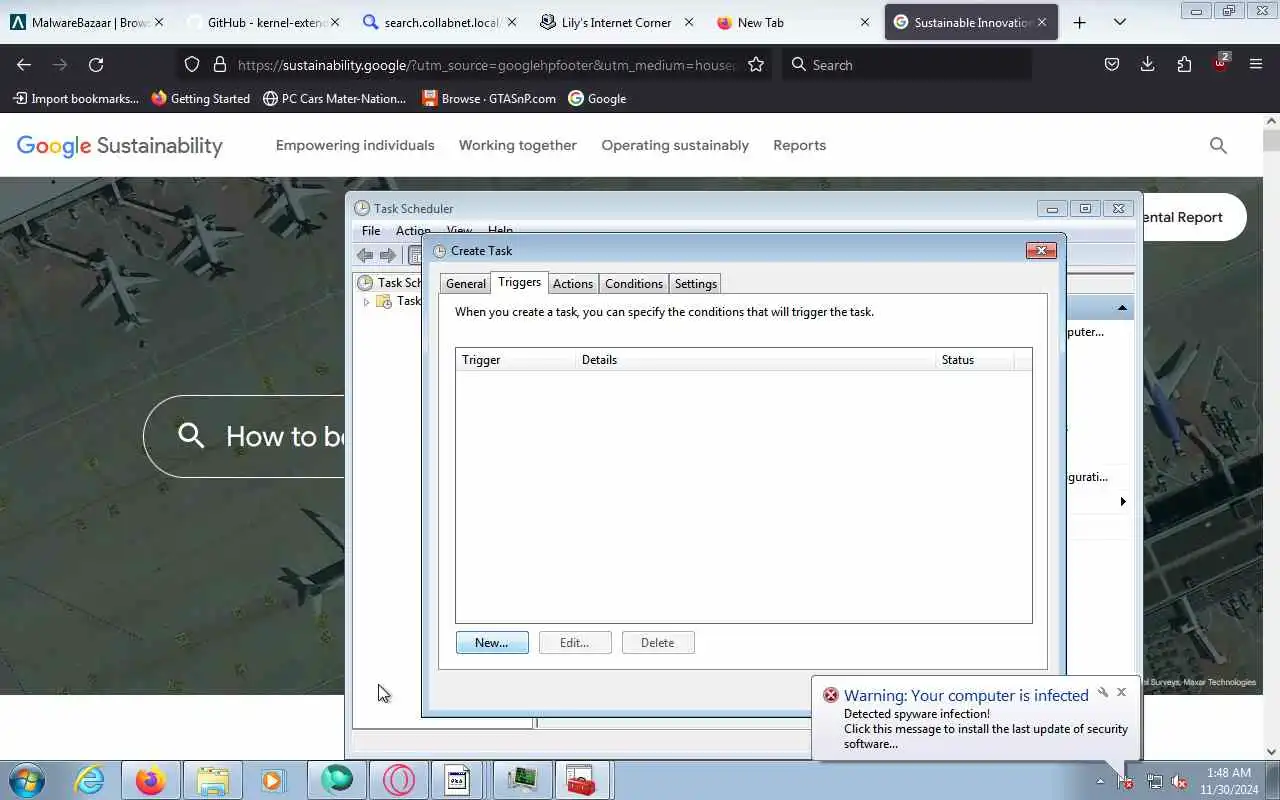The height and width of the screenshot is (800, 1280).
Task: Click the Details column header
Action: 756,360
